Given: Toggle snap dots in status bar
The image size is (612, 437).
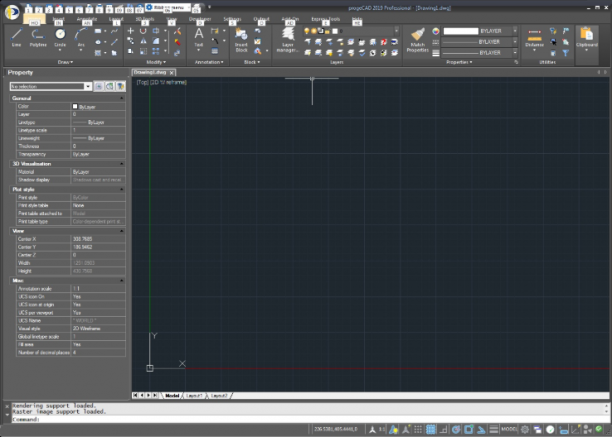Looking at the screenshot, I should click(418, 430).
